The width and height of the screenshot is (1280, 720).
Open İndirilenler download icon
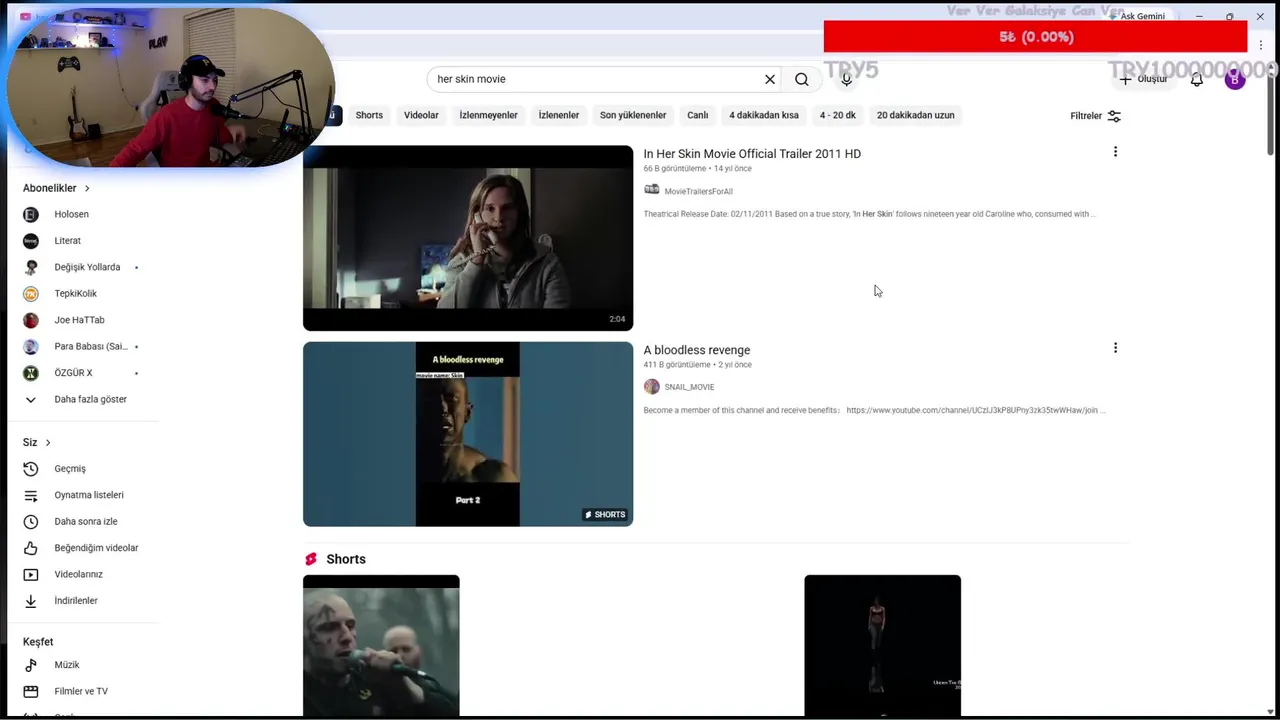coord(31,601)
